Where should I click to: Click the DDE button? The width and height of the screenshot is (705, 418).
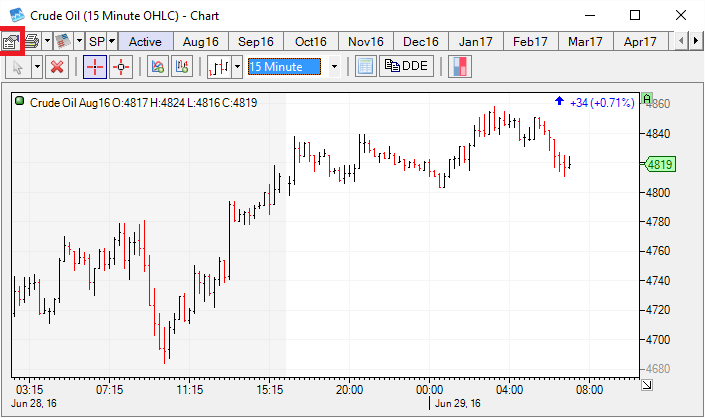point(406,67)
